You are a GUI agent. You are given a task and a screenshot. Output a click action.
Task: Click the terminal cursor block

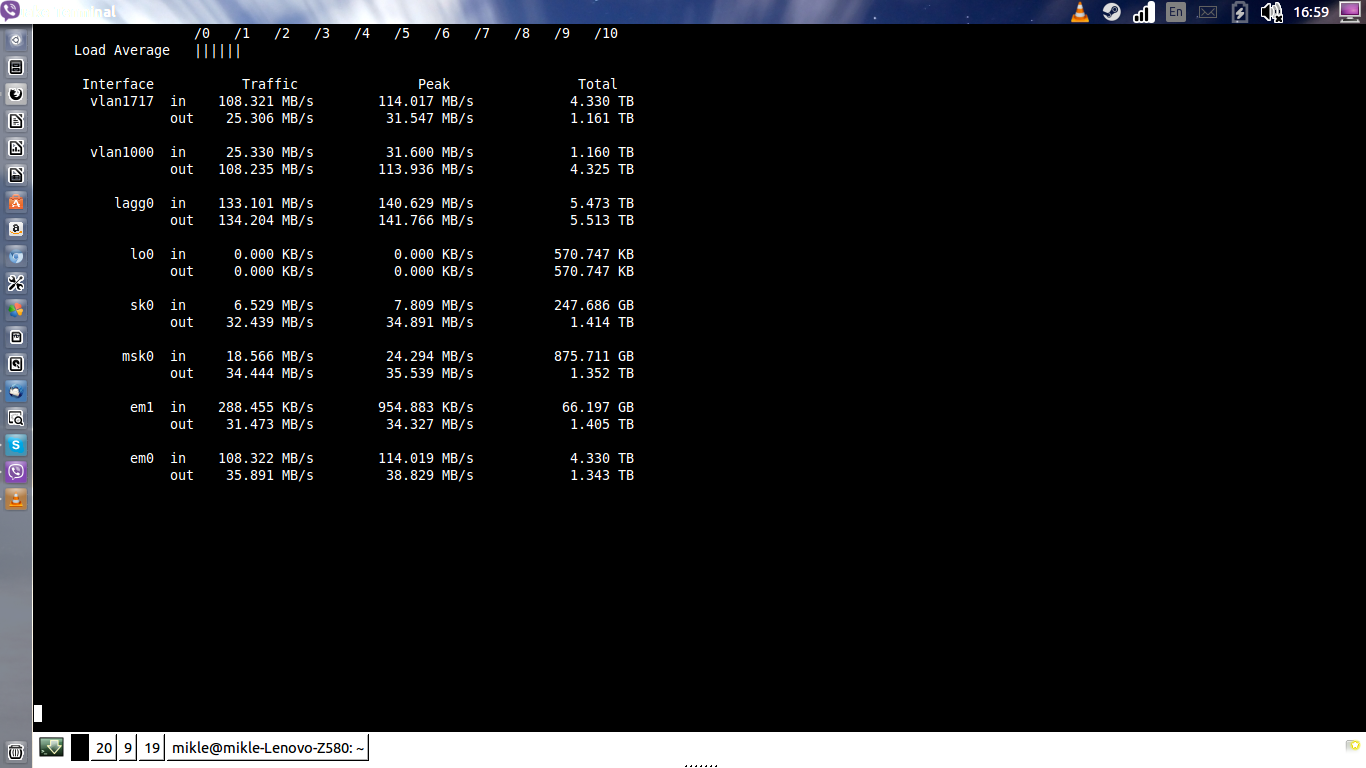click(x=38, y=713)
